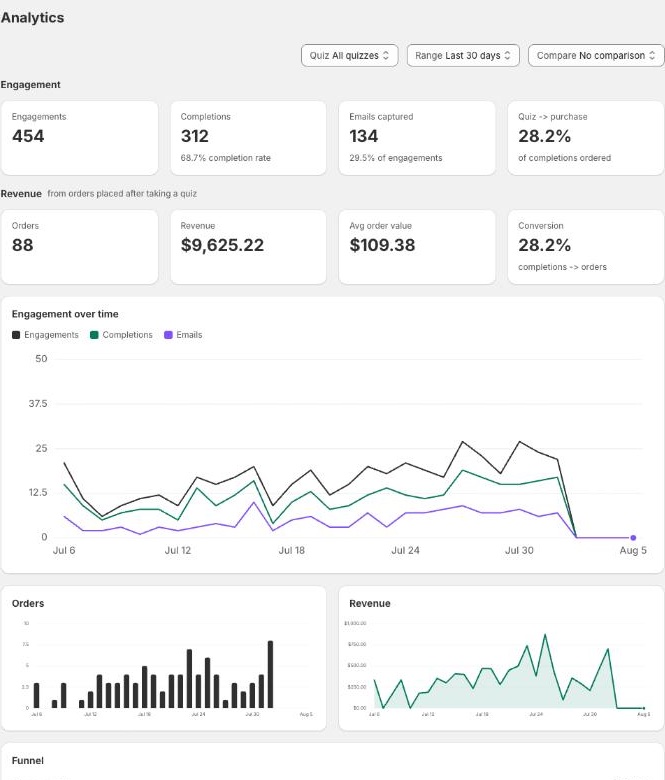The width and height of the screenshot is (665, 780).
Task: Click the 12.5 y-axis label on engagement chart
Action: pos(38,492)
